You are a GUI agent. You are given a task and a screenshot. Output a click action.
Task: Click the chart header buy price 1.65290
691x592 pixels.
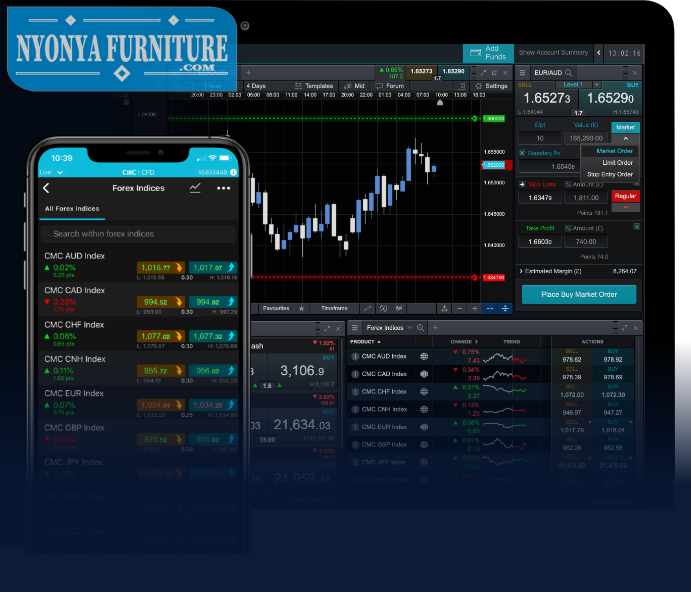point(453,71)
